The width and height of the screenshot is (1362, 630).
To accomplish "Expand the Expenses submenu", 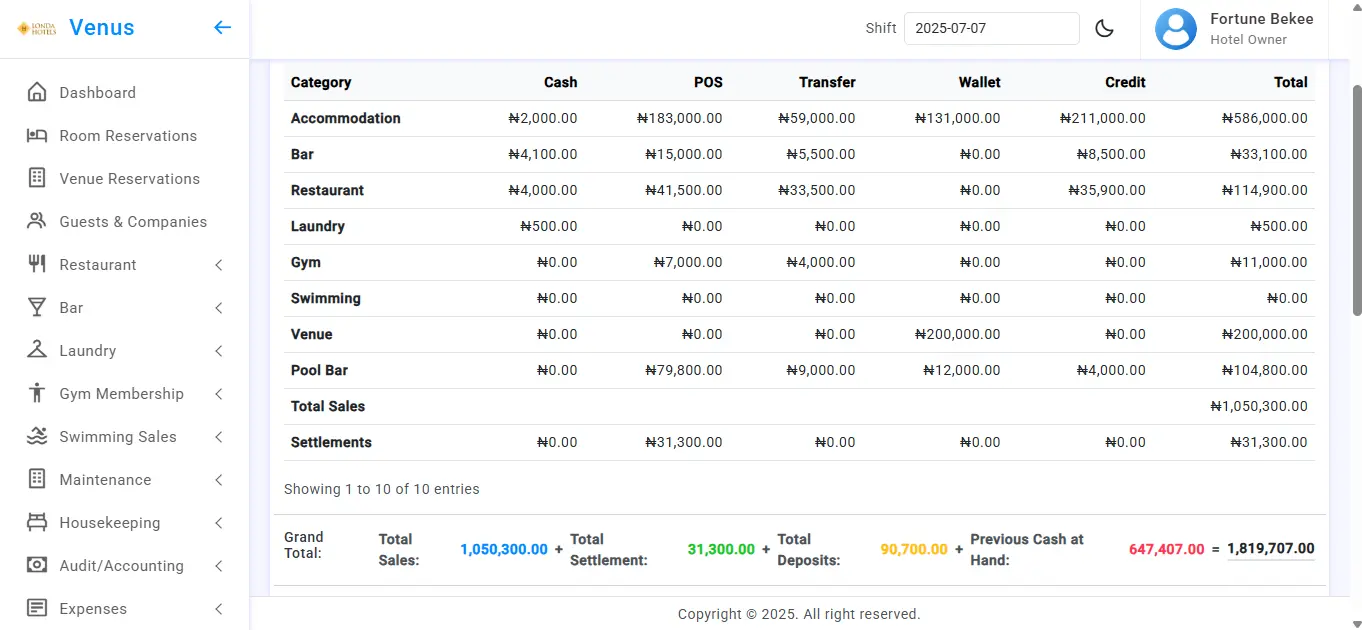I will pos(218,608).
